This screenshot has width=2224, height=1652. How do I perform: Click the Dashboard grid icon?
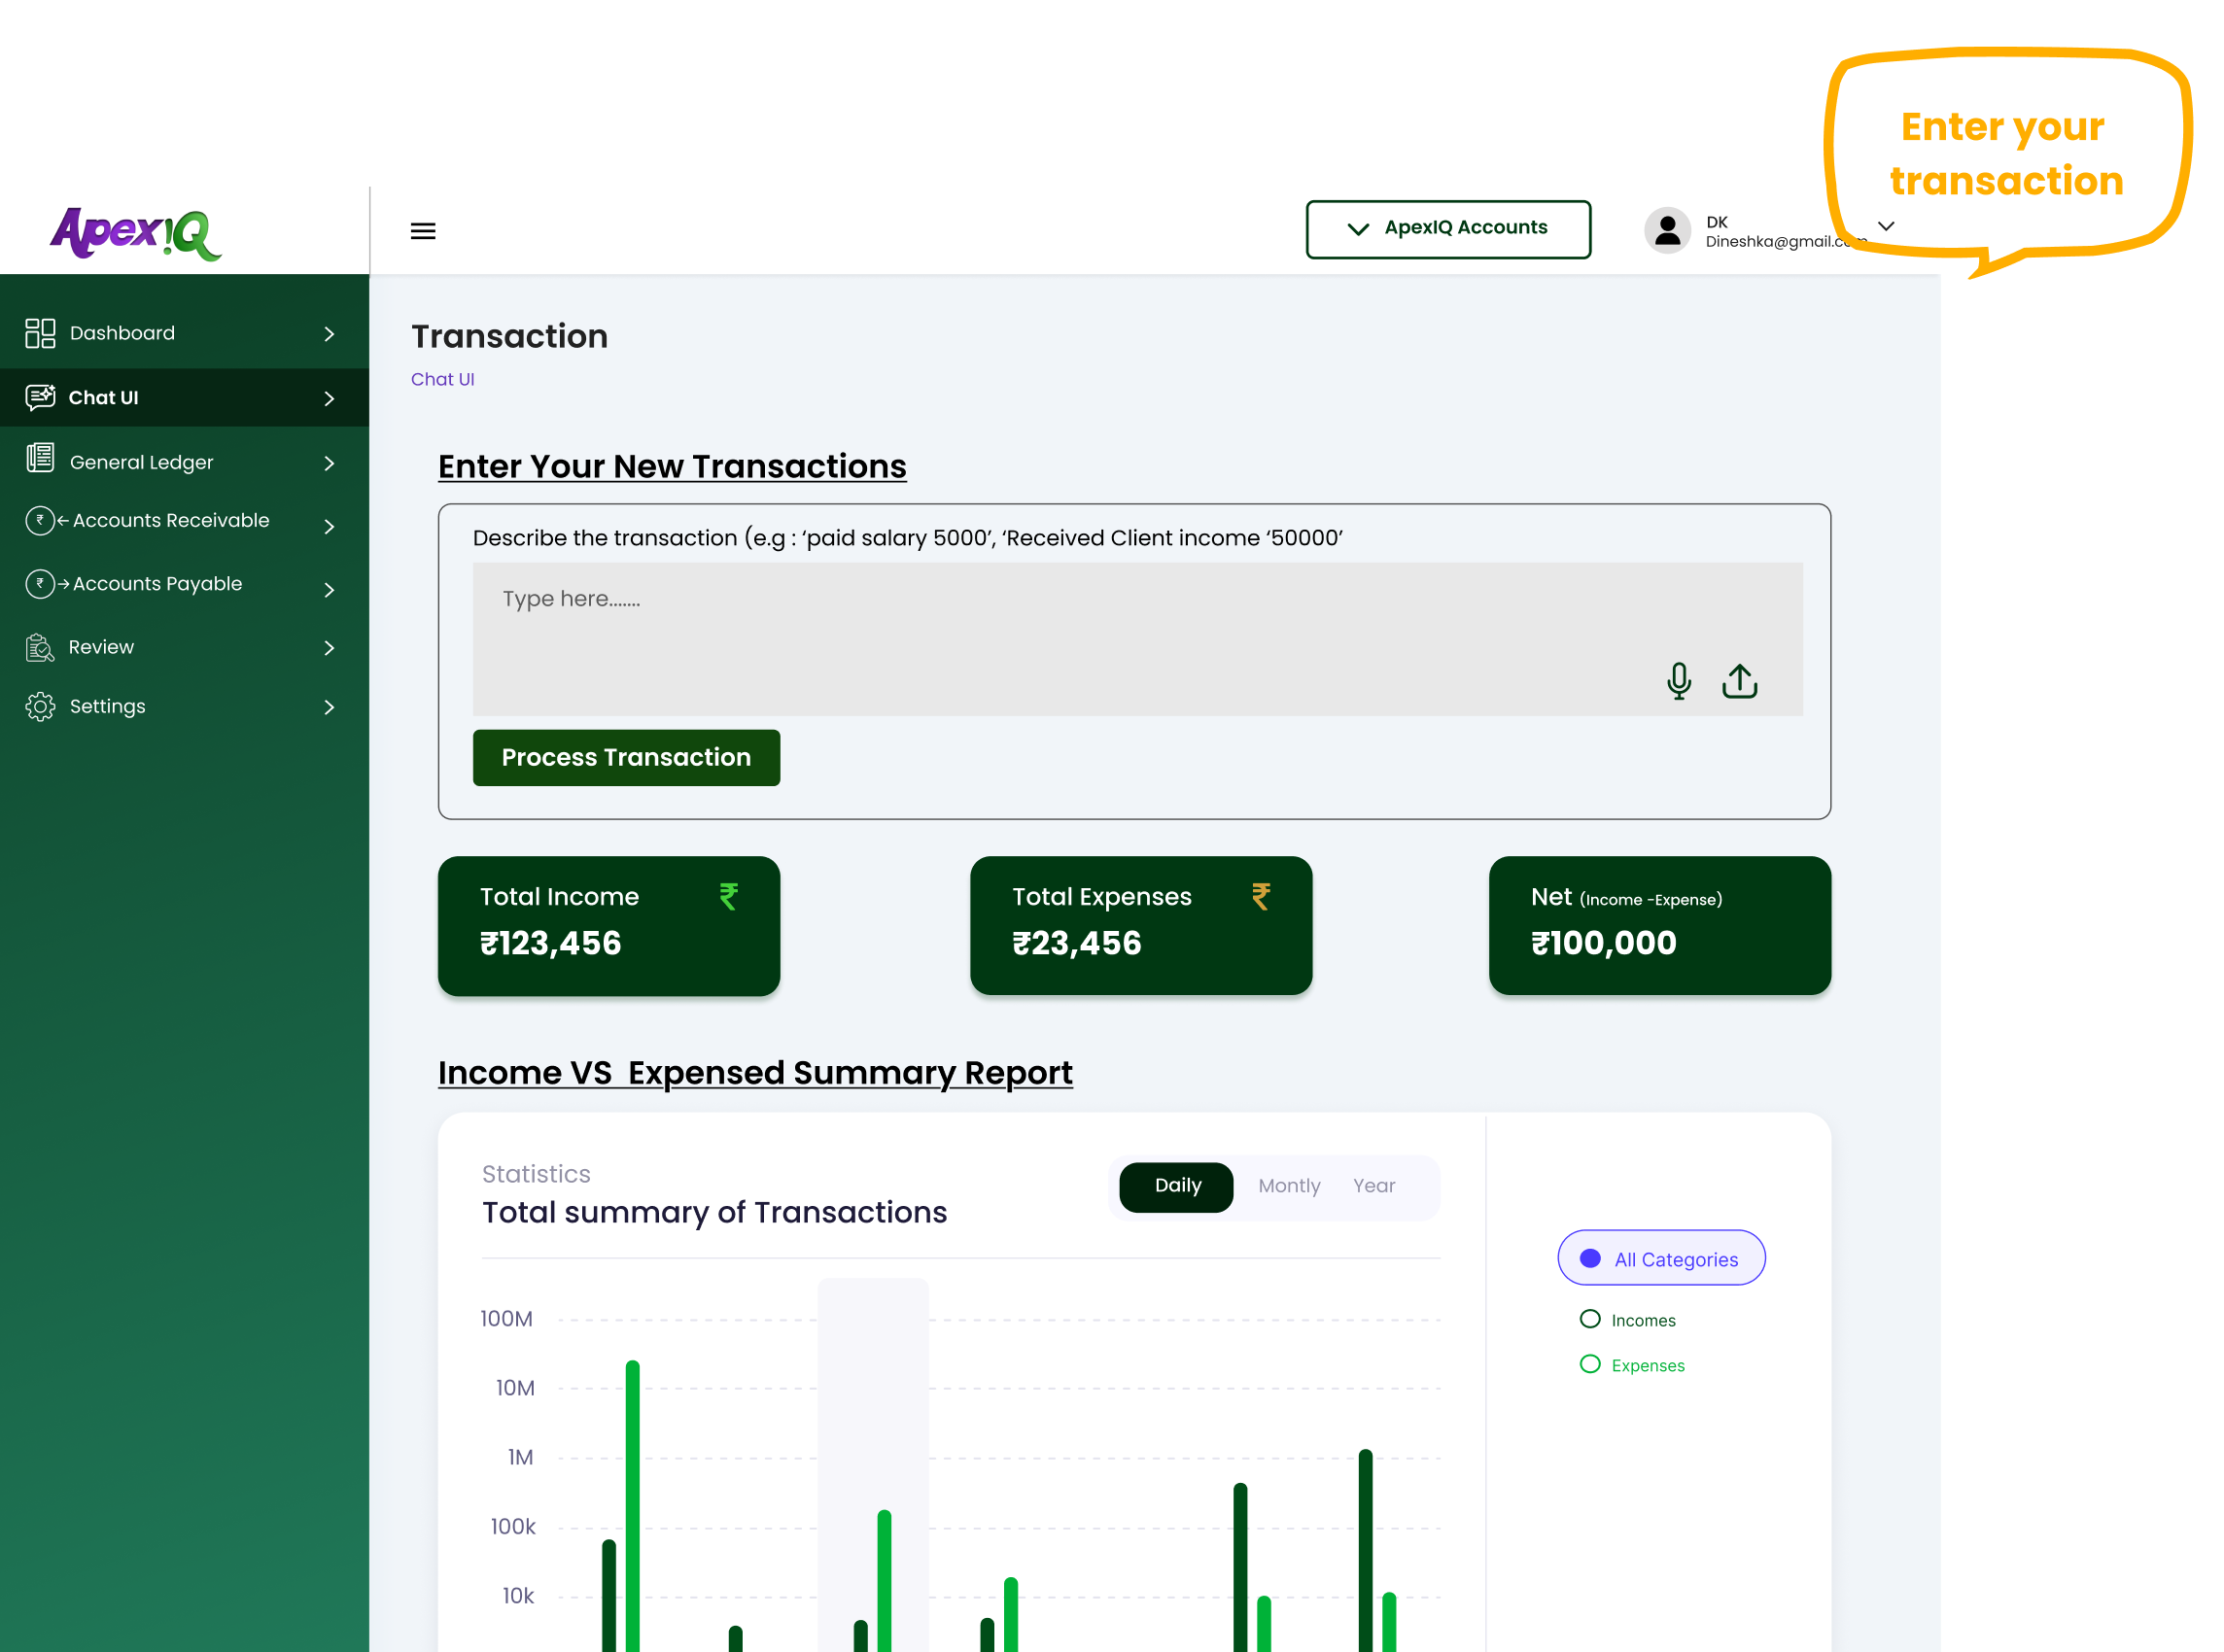pos(41,332)
